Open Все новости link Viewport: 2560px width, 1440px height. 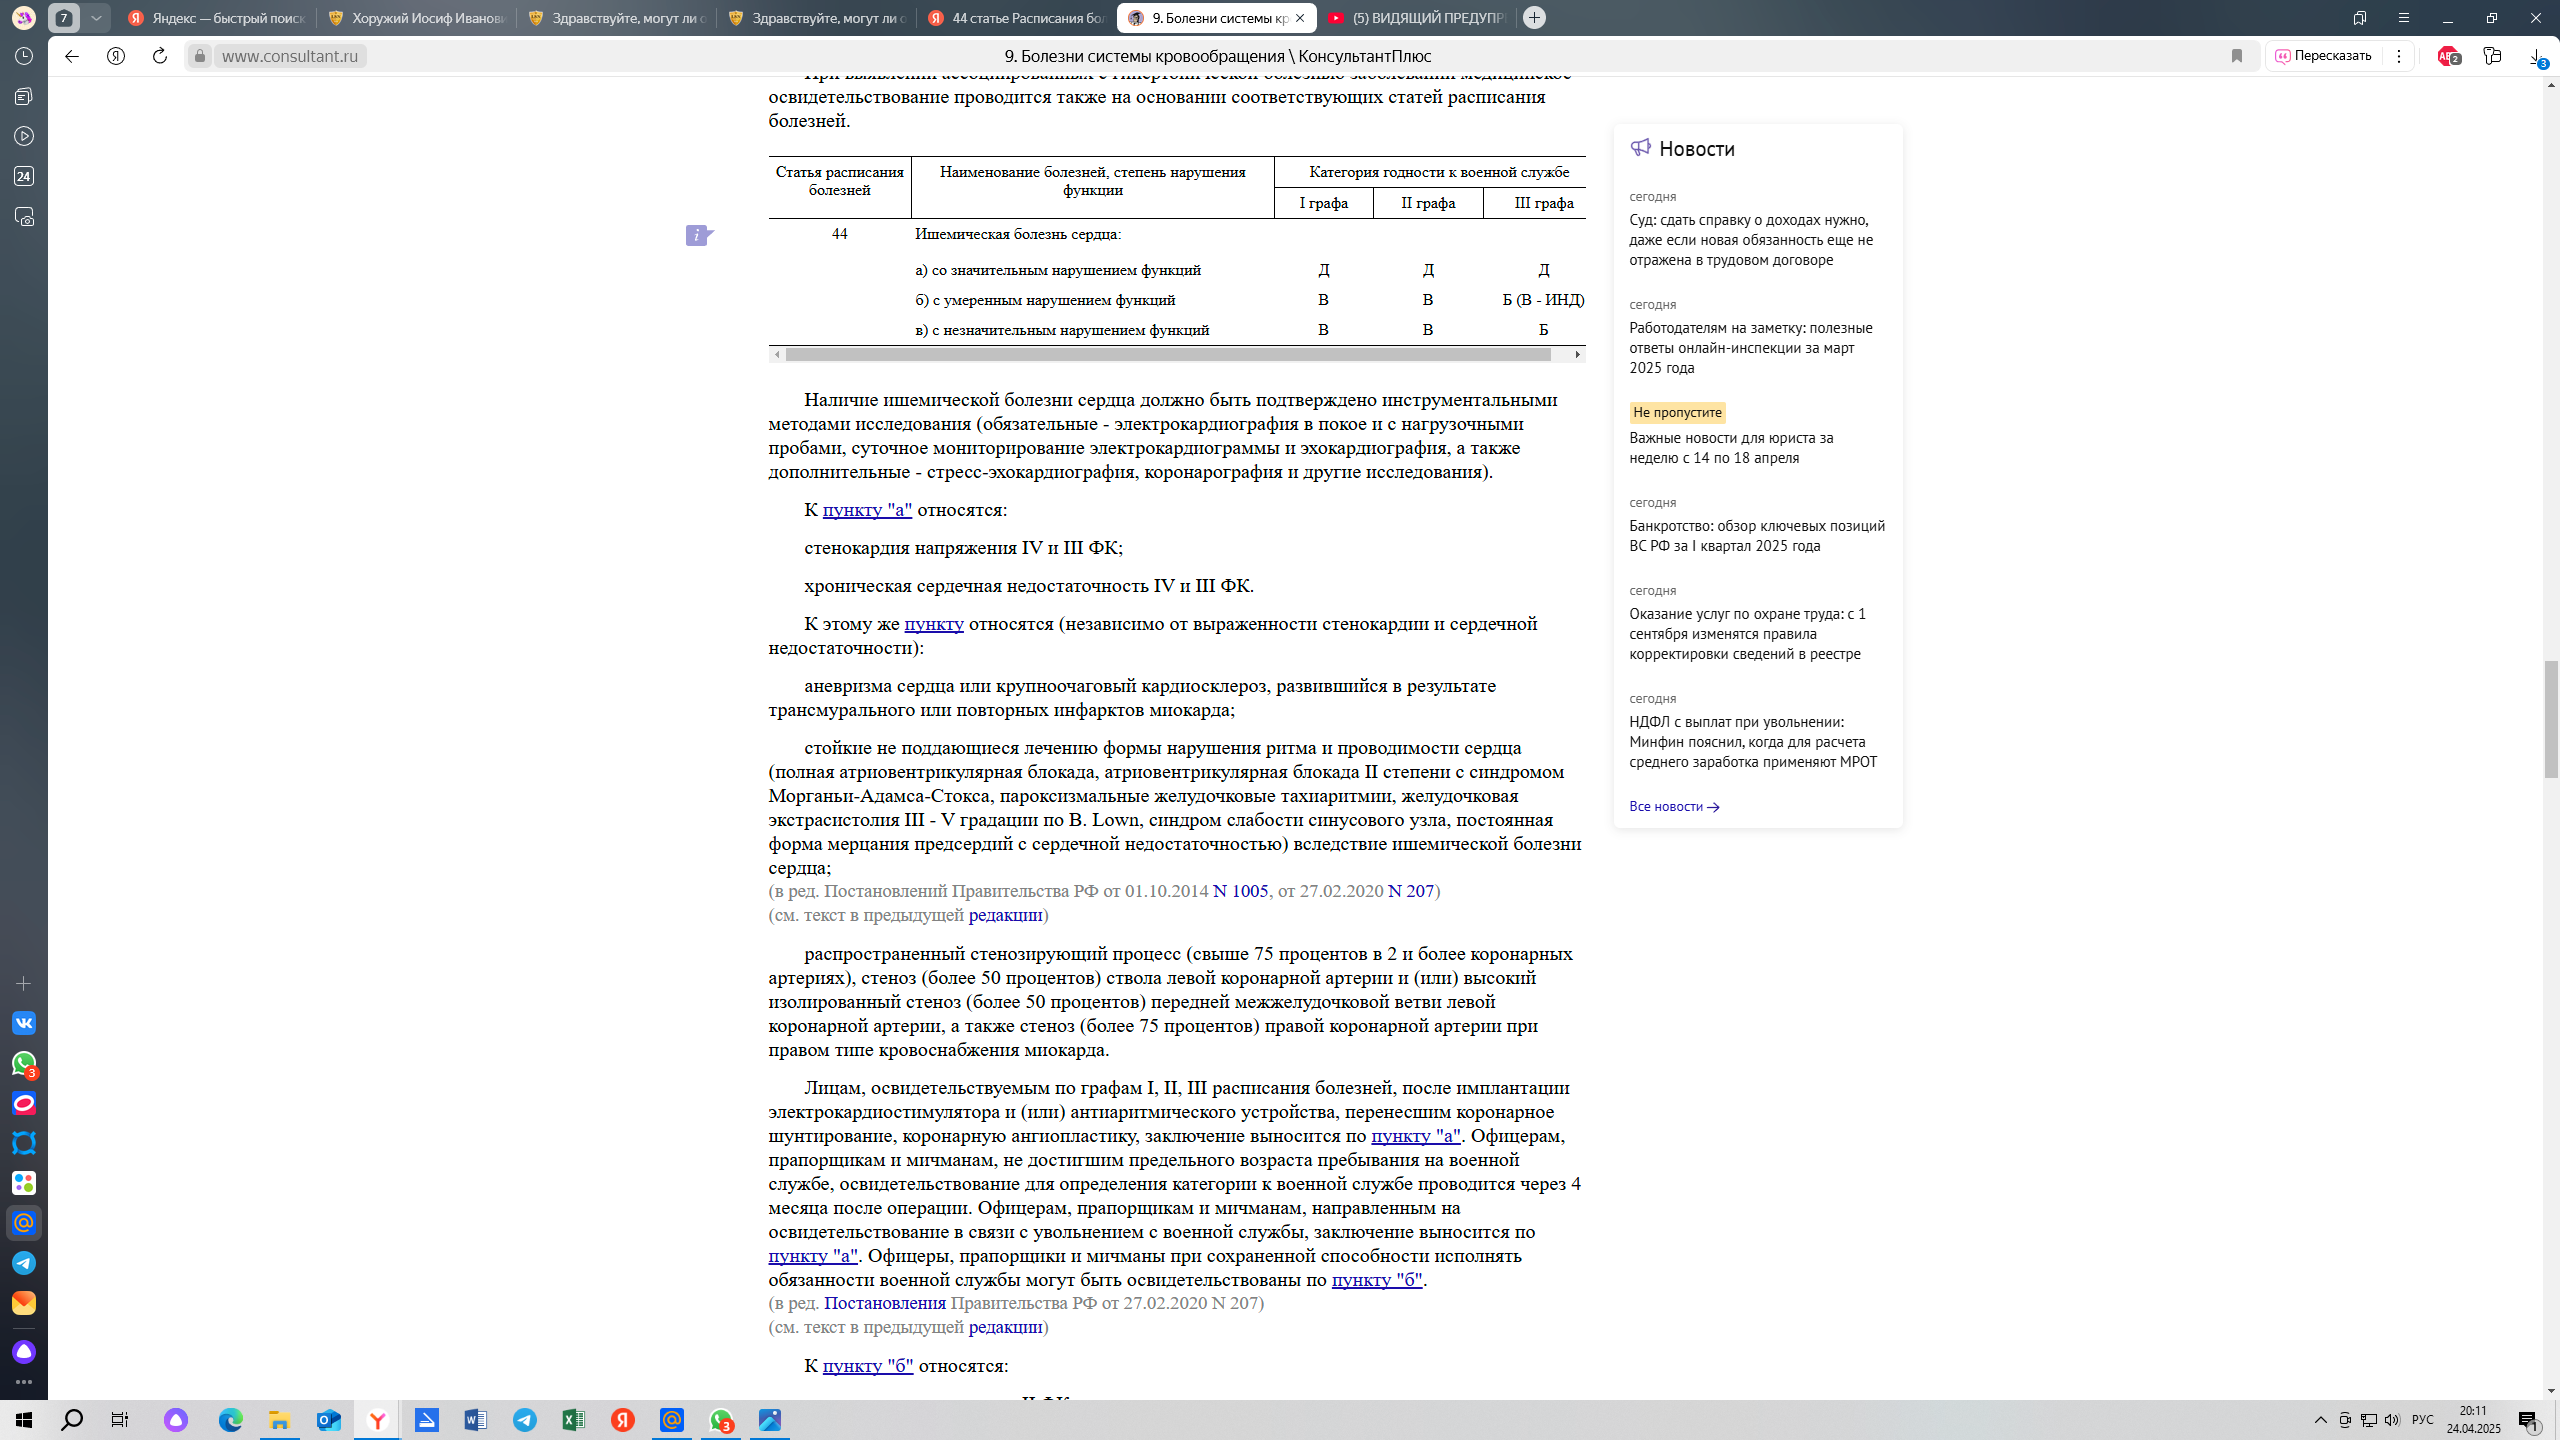pos(1674,806)
